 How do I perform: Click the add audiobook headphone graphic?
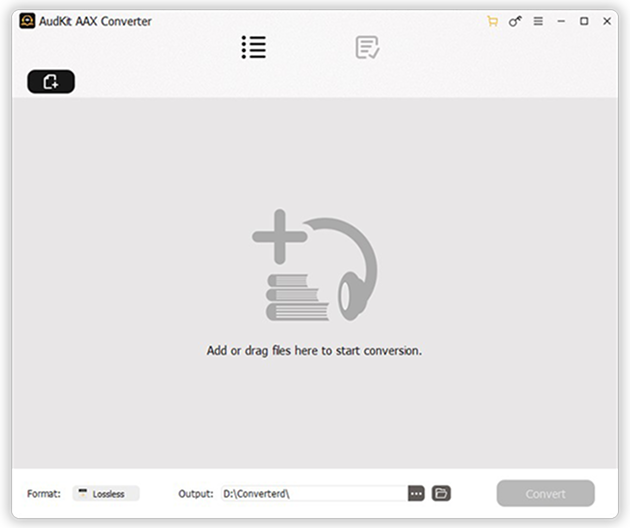click(x=315, y=265)
